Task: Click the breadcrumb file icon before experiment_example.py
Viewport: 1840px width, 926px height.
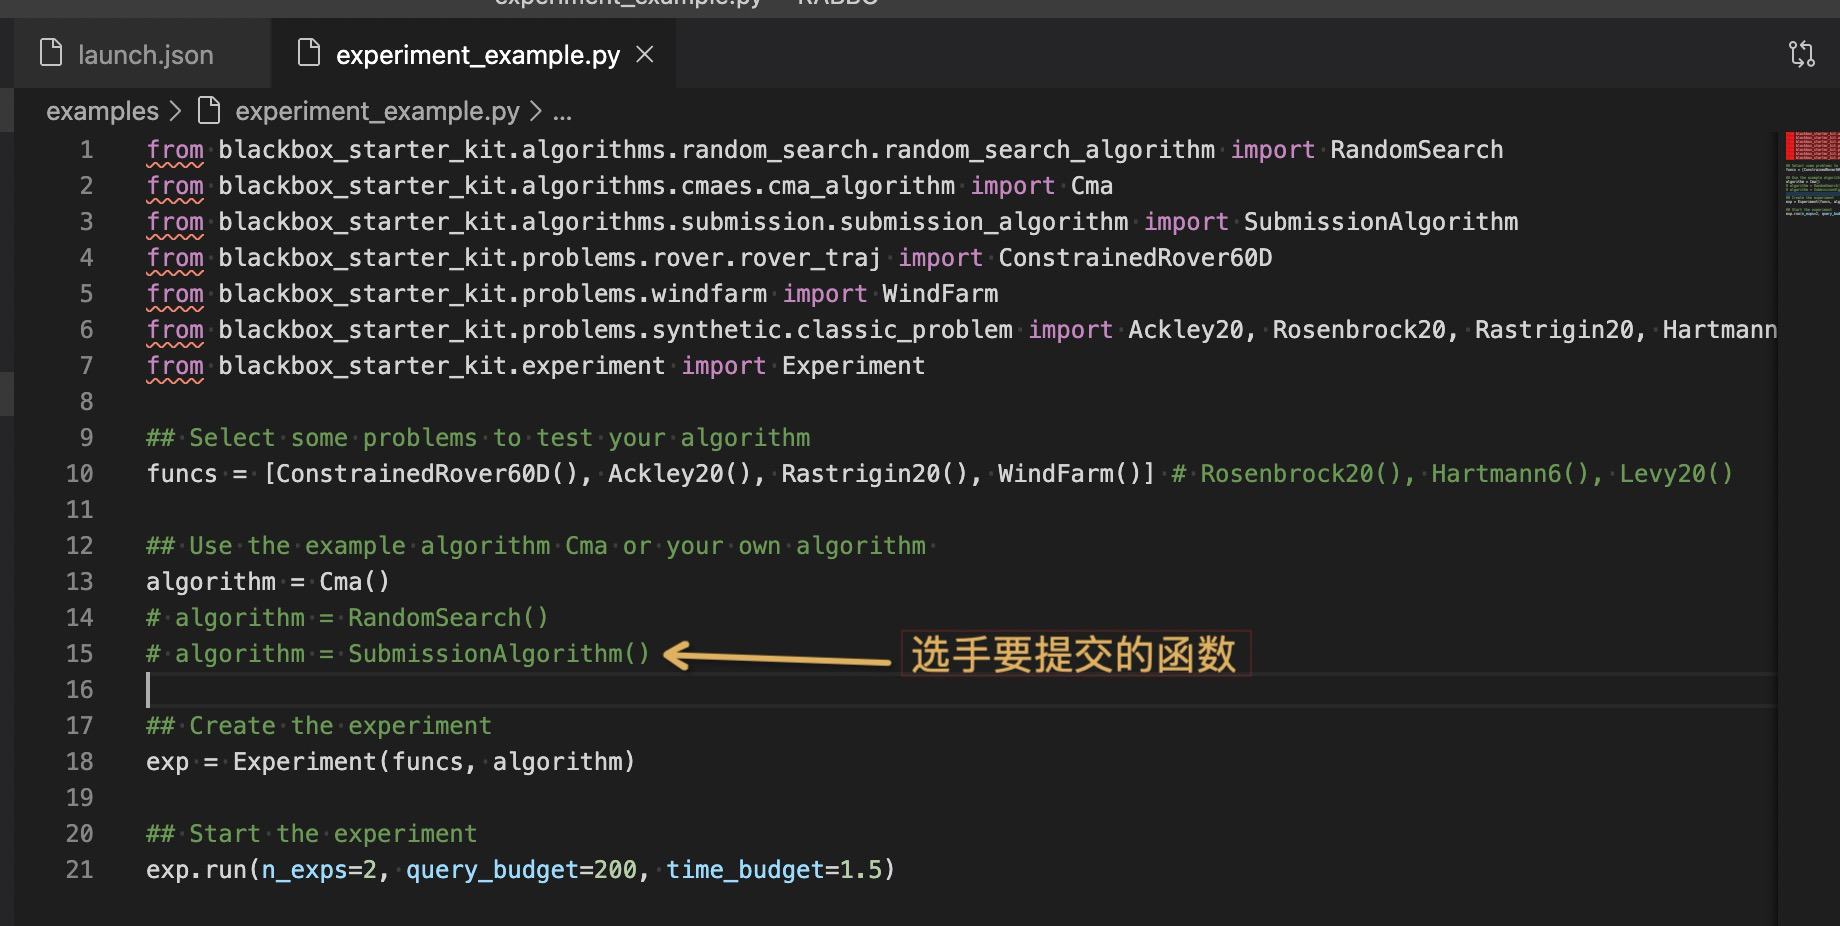Action: pyautogui.click(x=209, y=110)
